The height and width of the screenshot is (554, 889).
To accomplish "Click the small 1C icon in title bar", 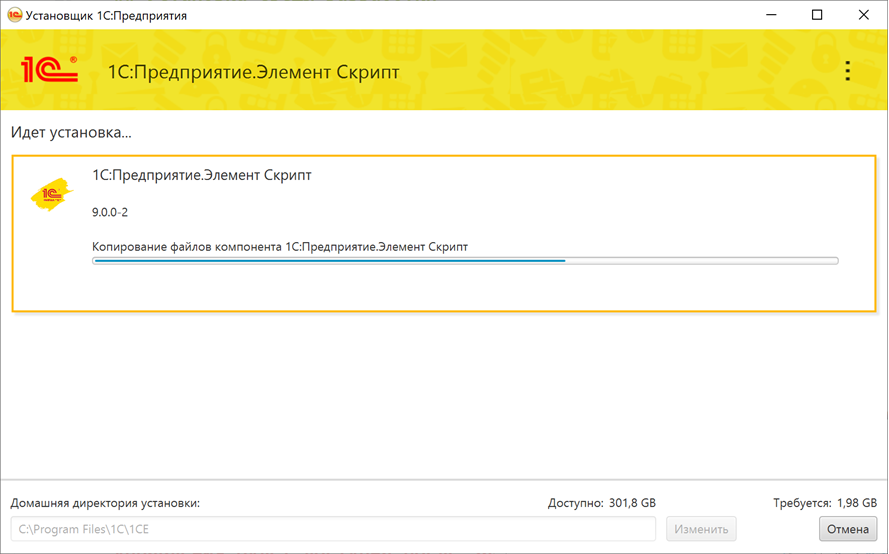I will coord(14,15).
